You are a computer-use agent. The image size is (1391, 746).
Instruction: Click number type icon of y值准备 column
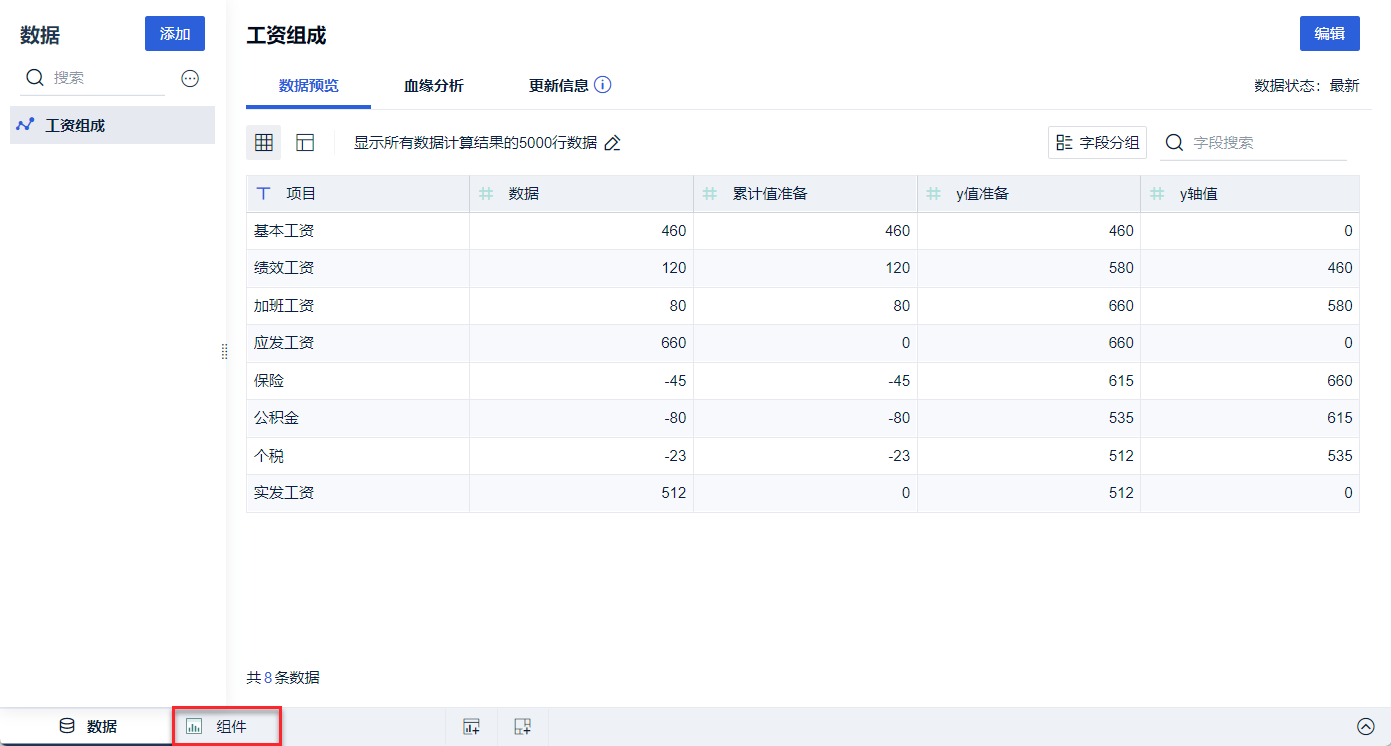tap(934, 194)
